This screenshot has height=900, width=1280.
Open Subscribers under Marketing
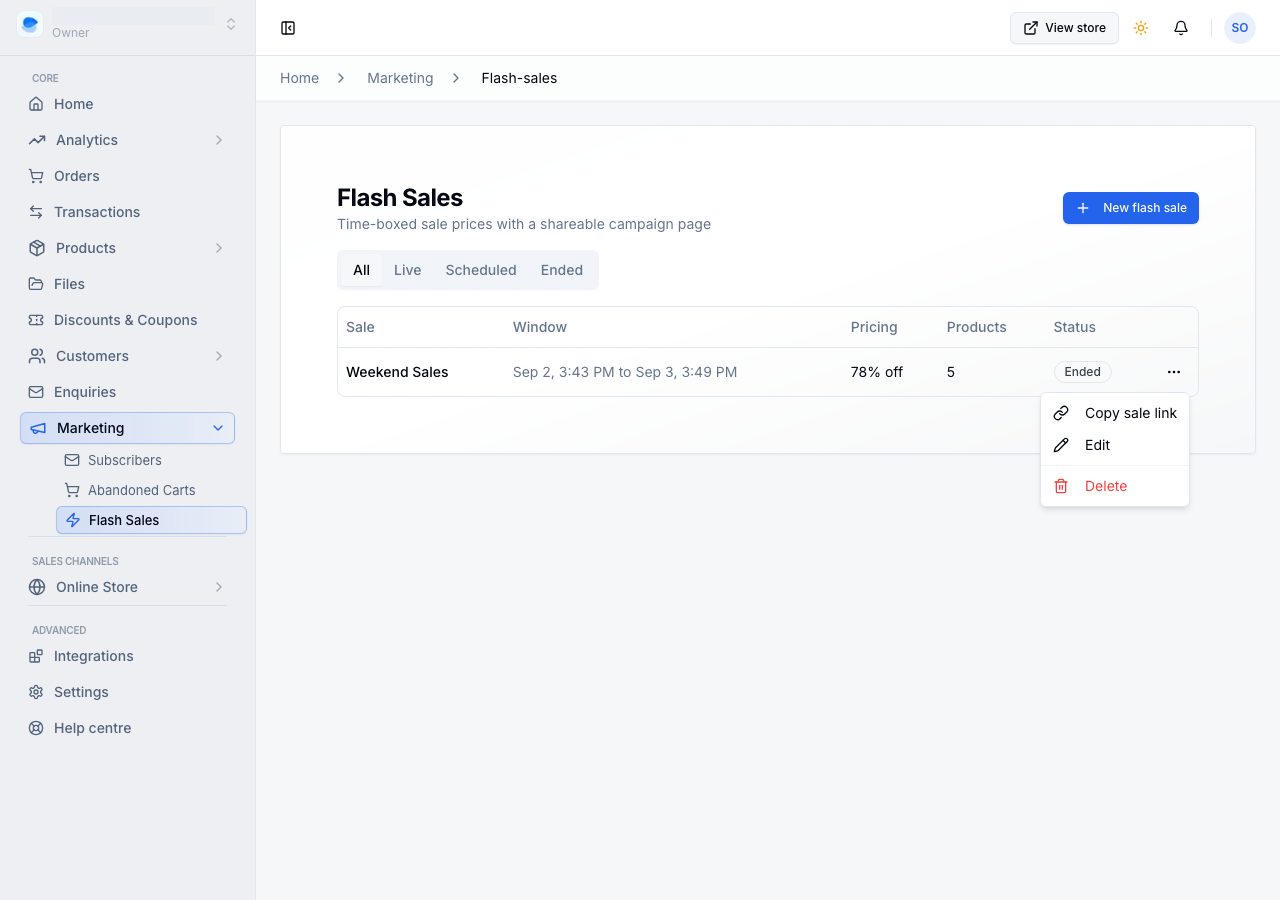point(151,460)
